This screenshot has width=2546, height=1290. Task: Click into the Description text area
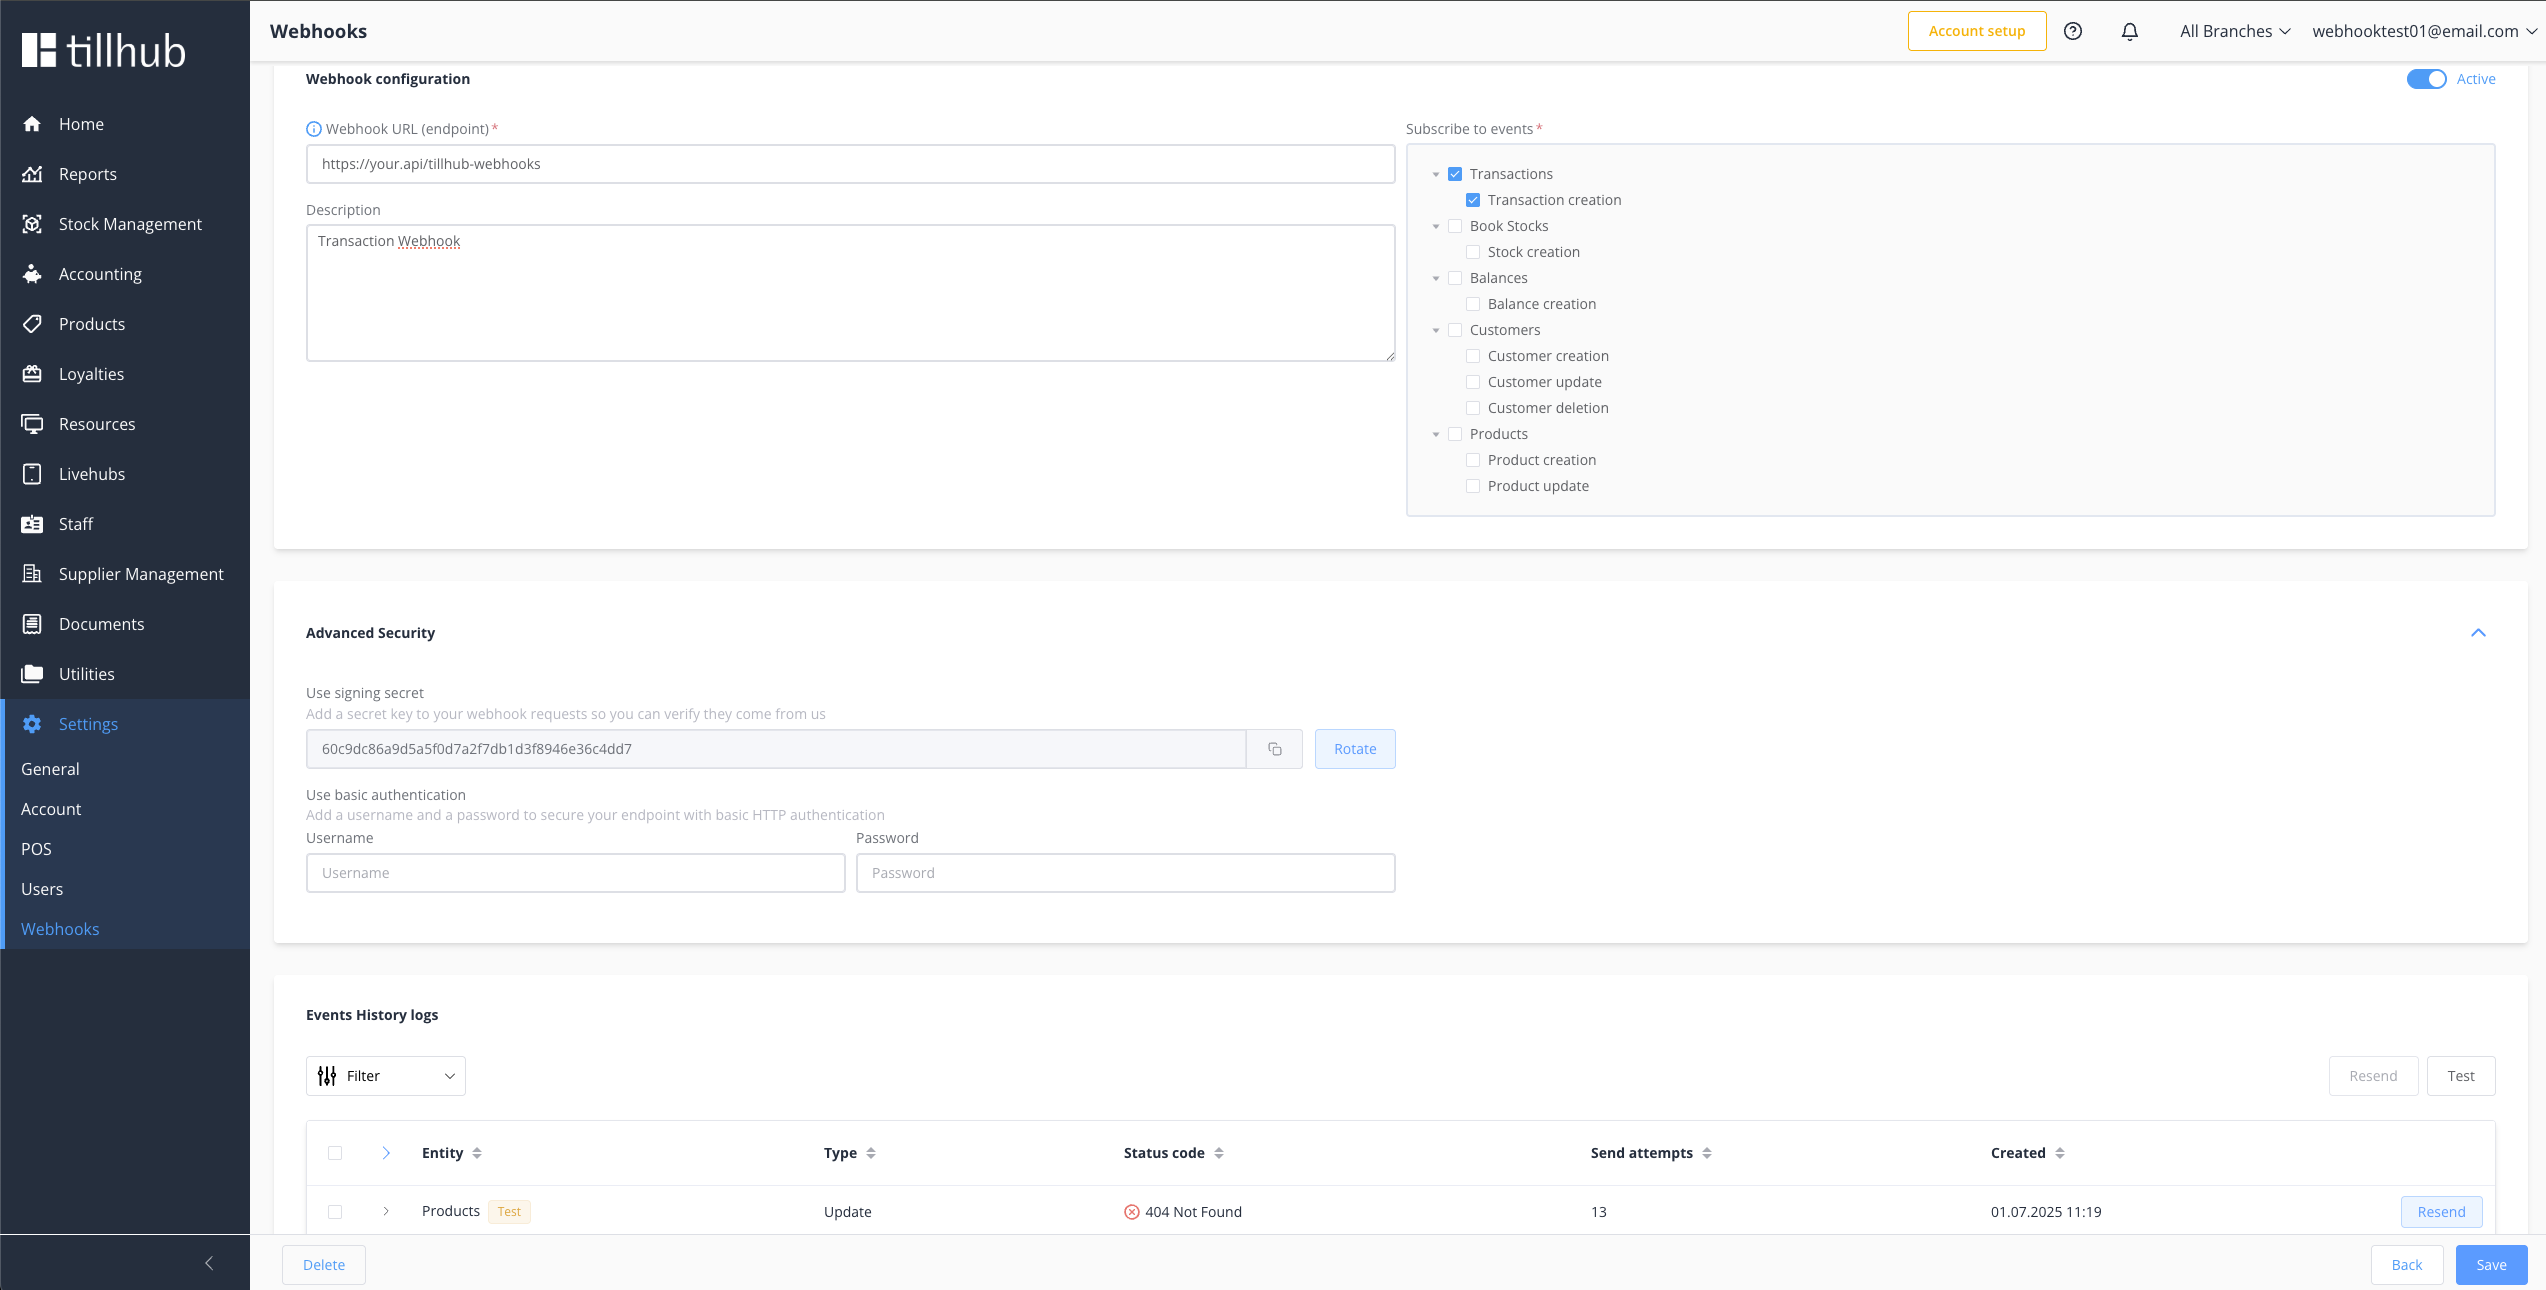point(851,293)
